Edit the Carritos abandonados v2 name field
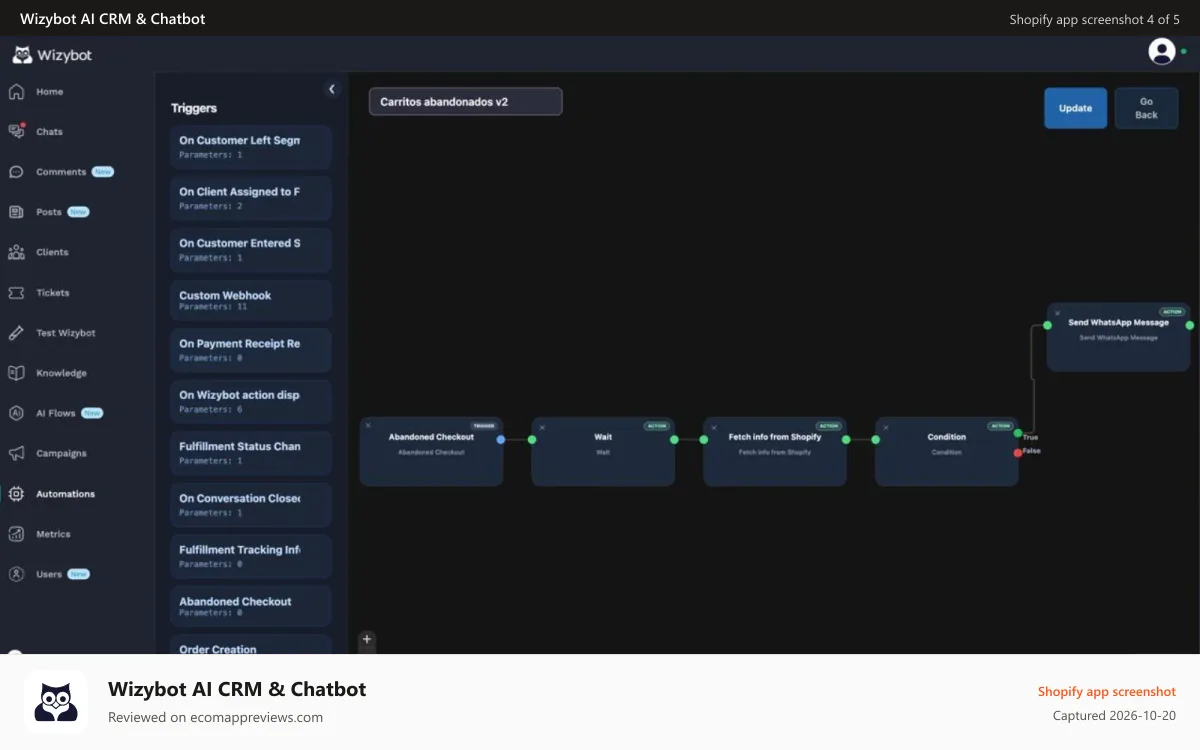This screenshot has width=1200, height=750. (466, 102)
